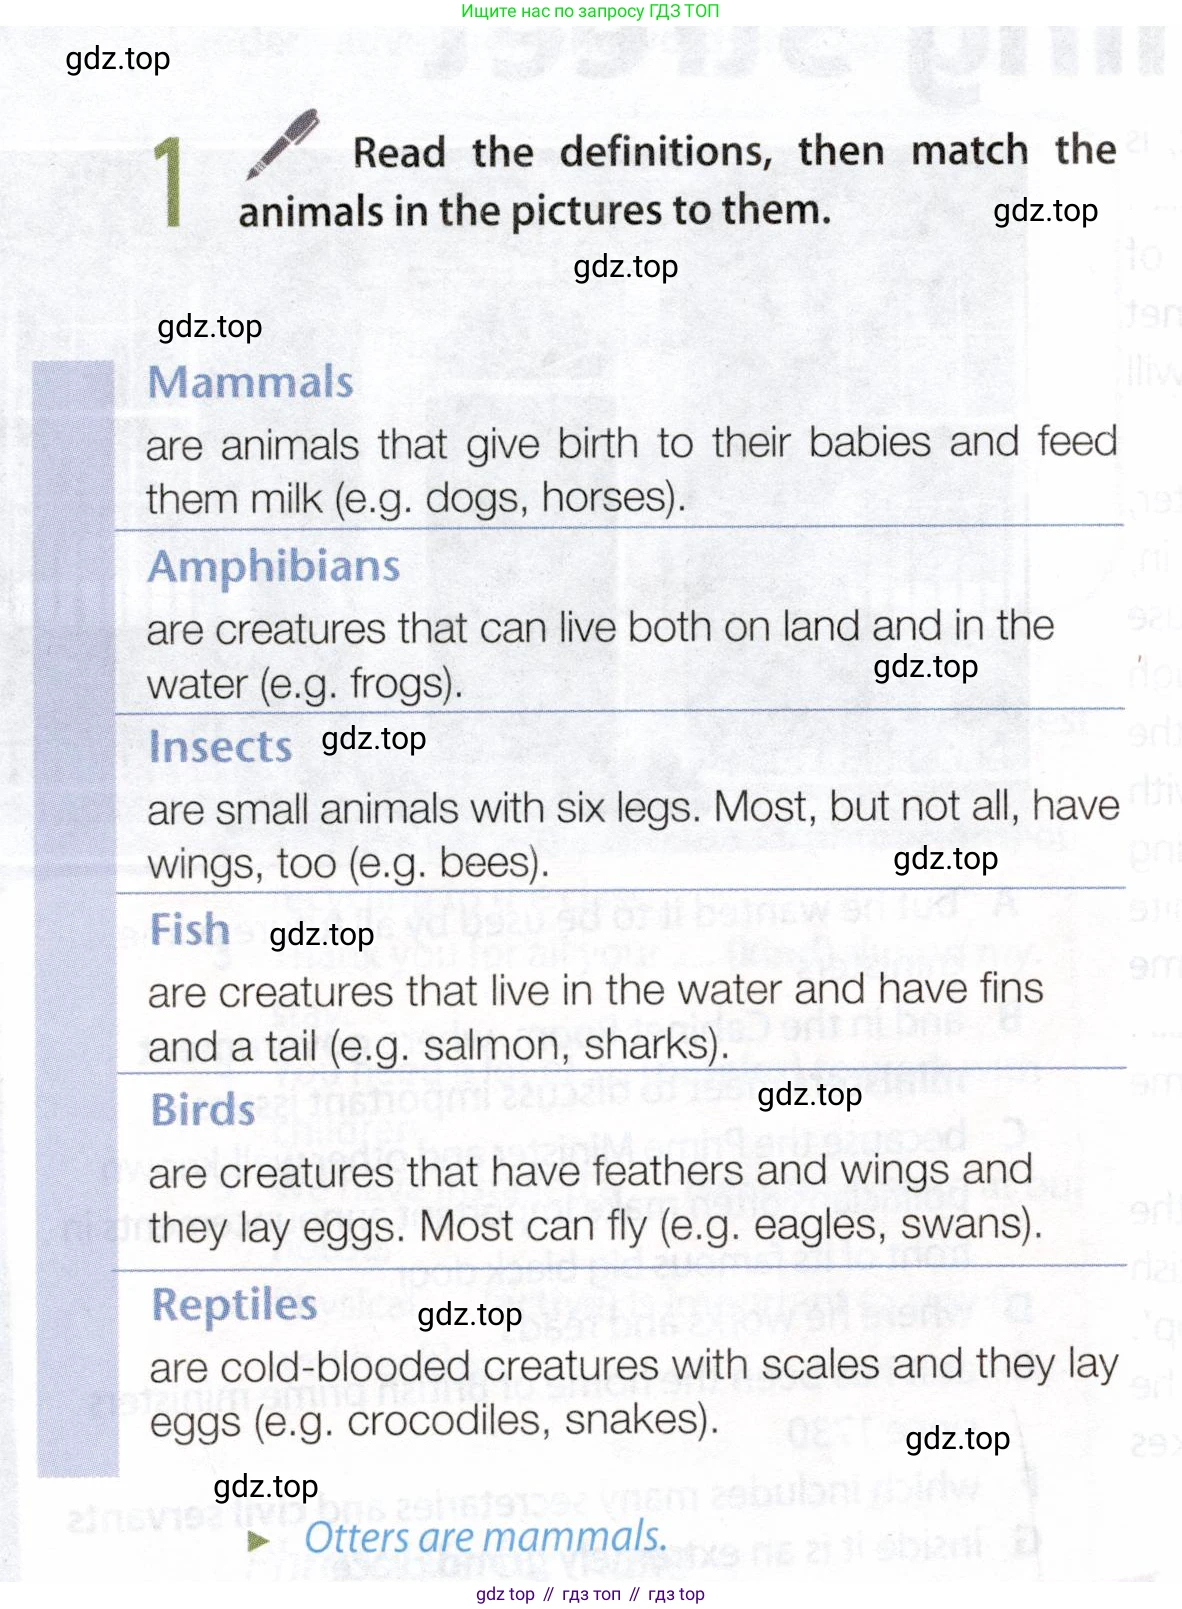
Task: Click the Reptiles definition mentioning crocodiles, snakes
Action: [x=634, y=1393]
